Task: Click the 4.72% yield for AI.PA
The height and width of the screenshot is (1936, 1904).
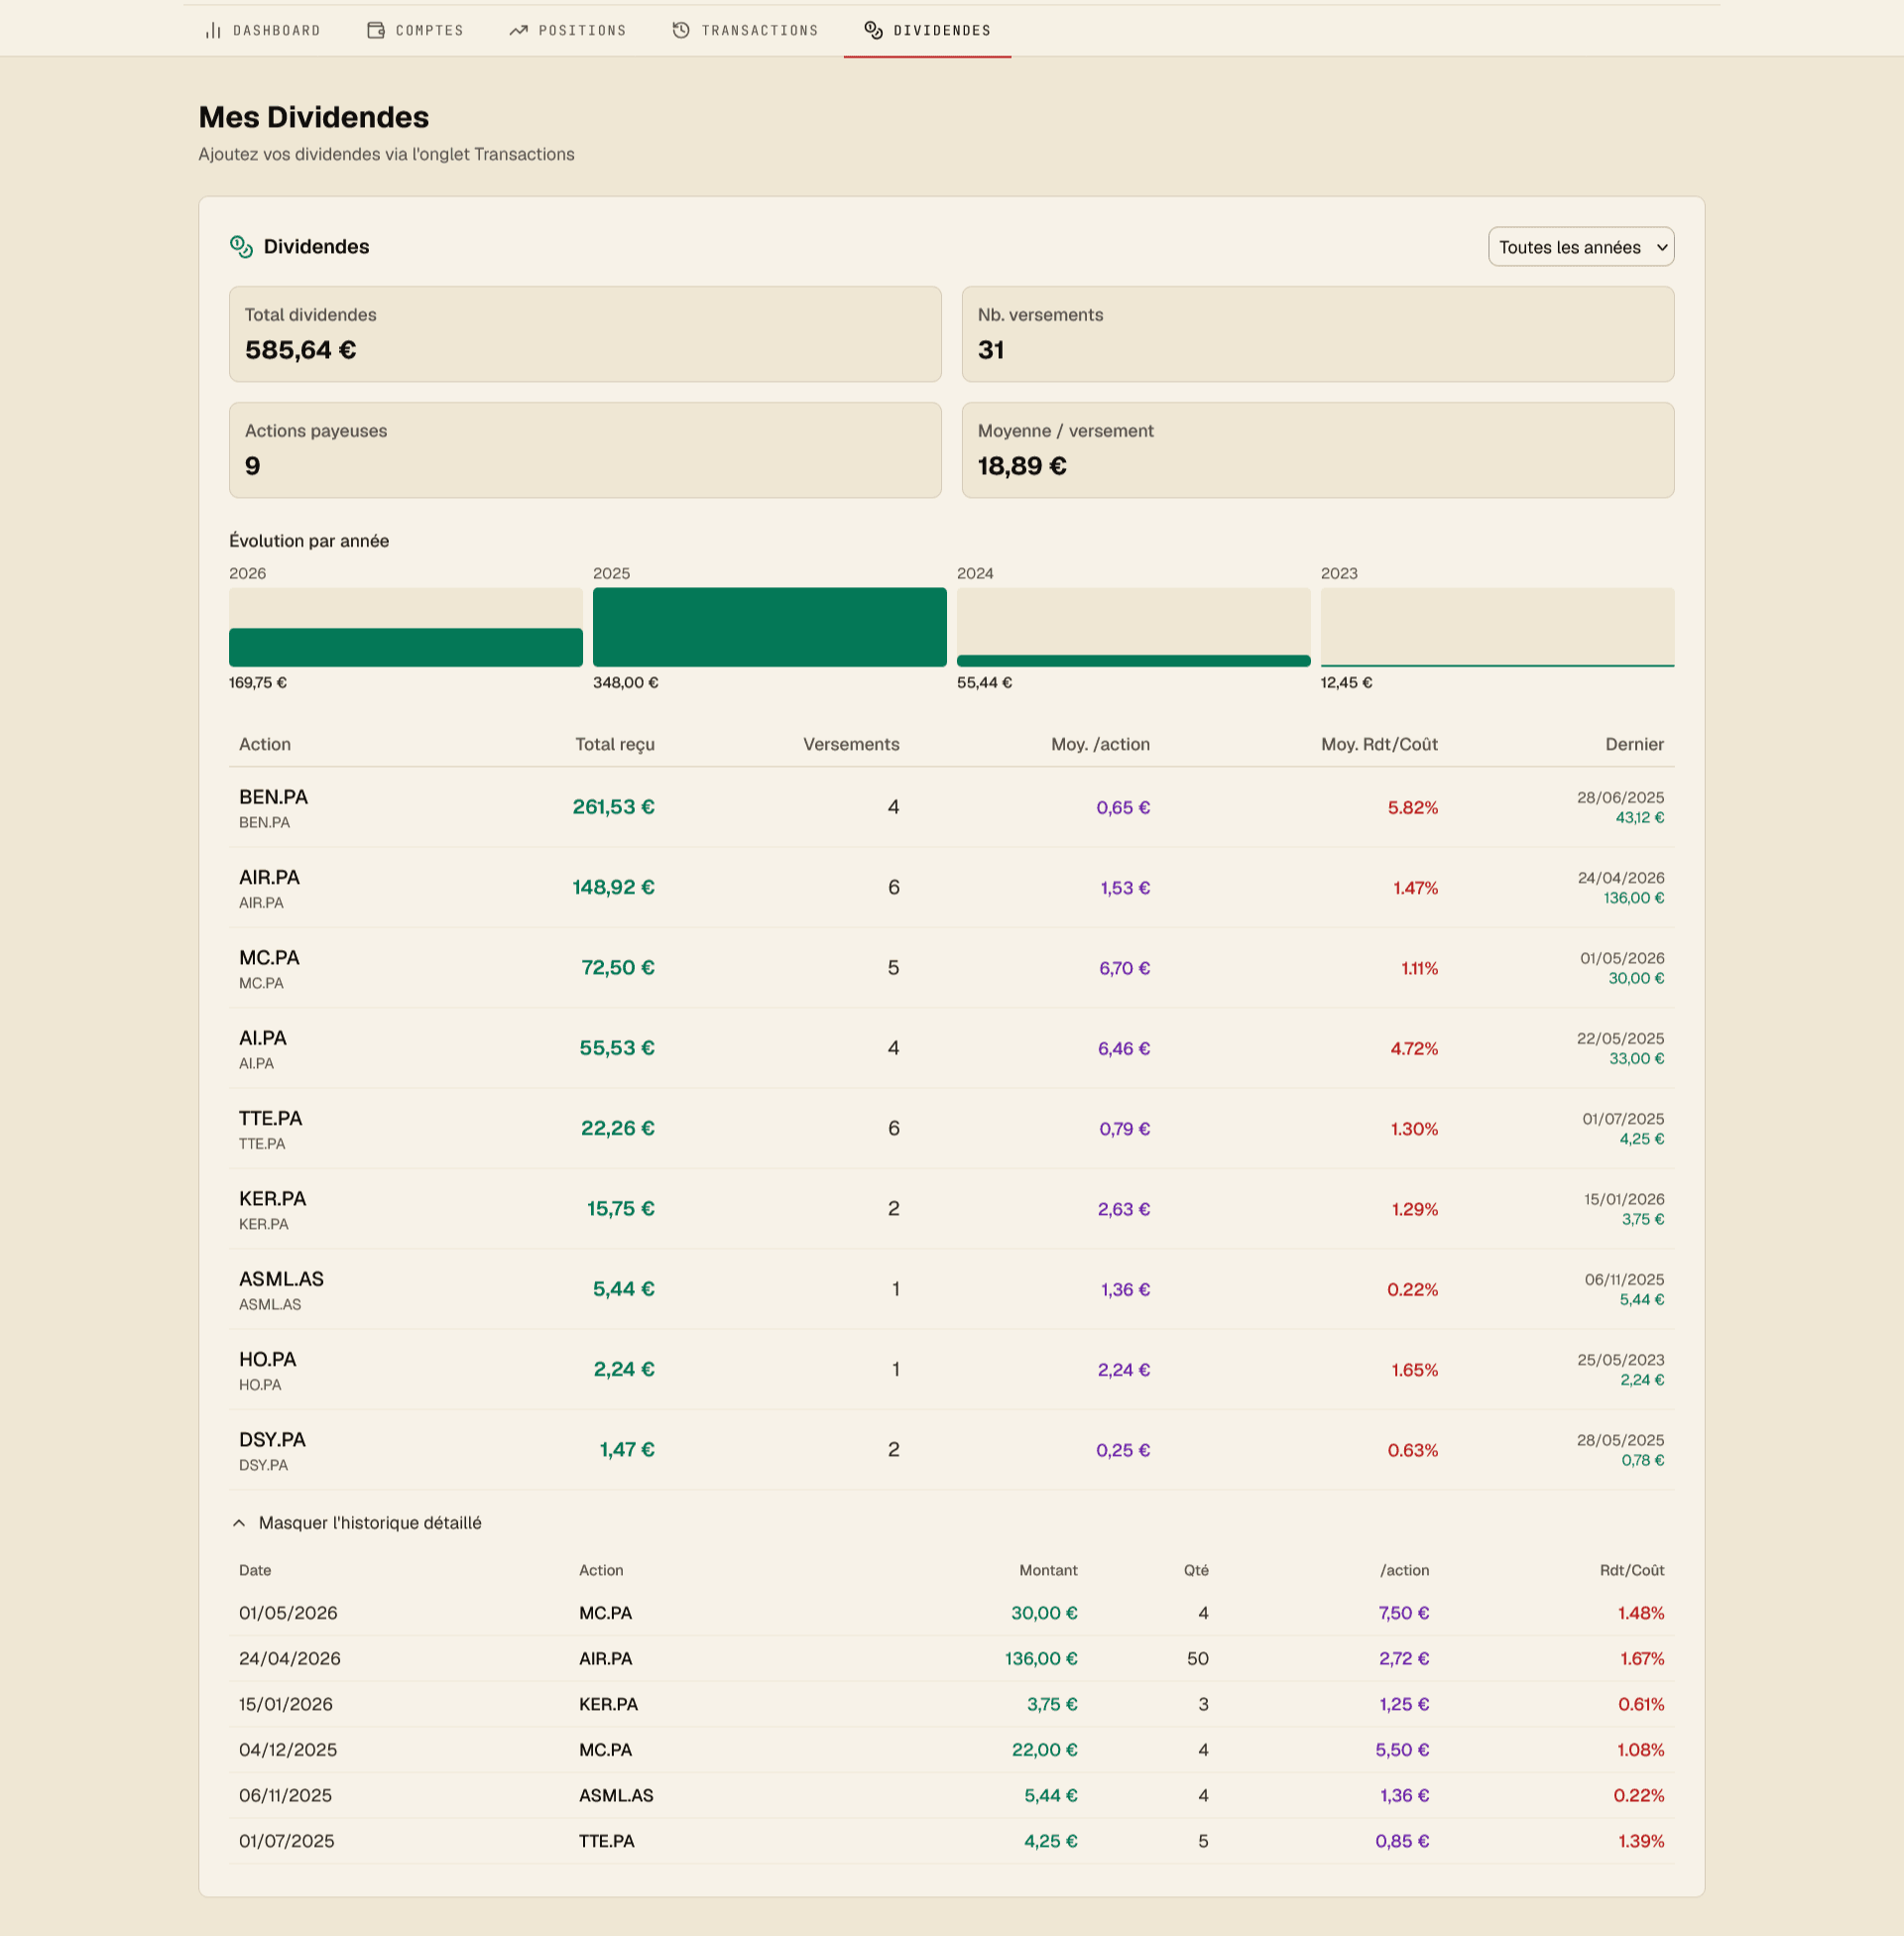Action: (x=1414, y=1049)
